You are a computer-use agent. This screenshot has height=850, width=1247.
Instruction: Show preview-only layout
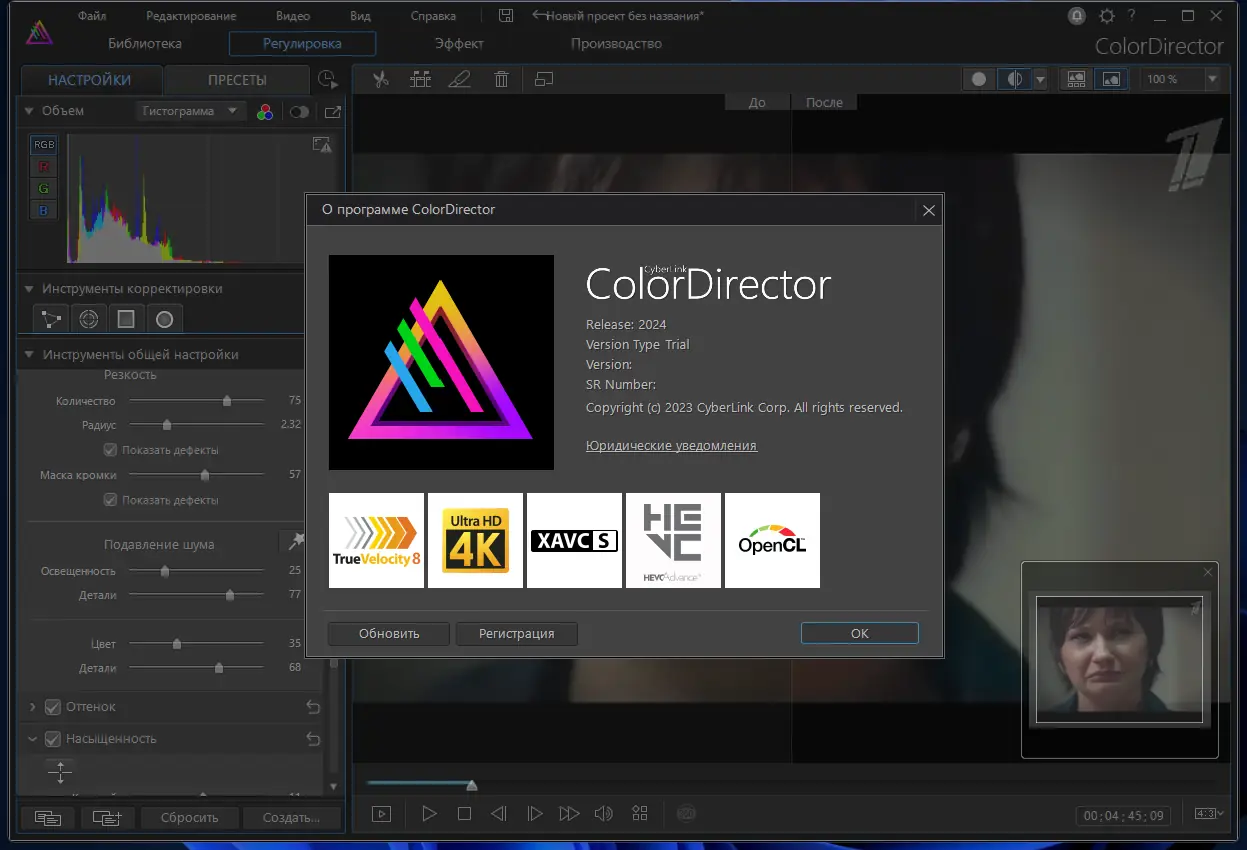(1111, 79)
